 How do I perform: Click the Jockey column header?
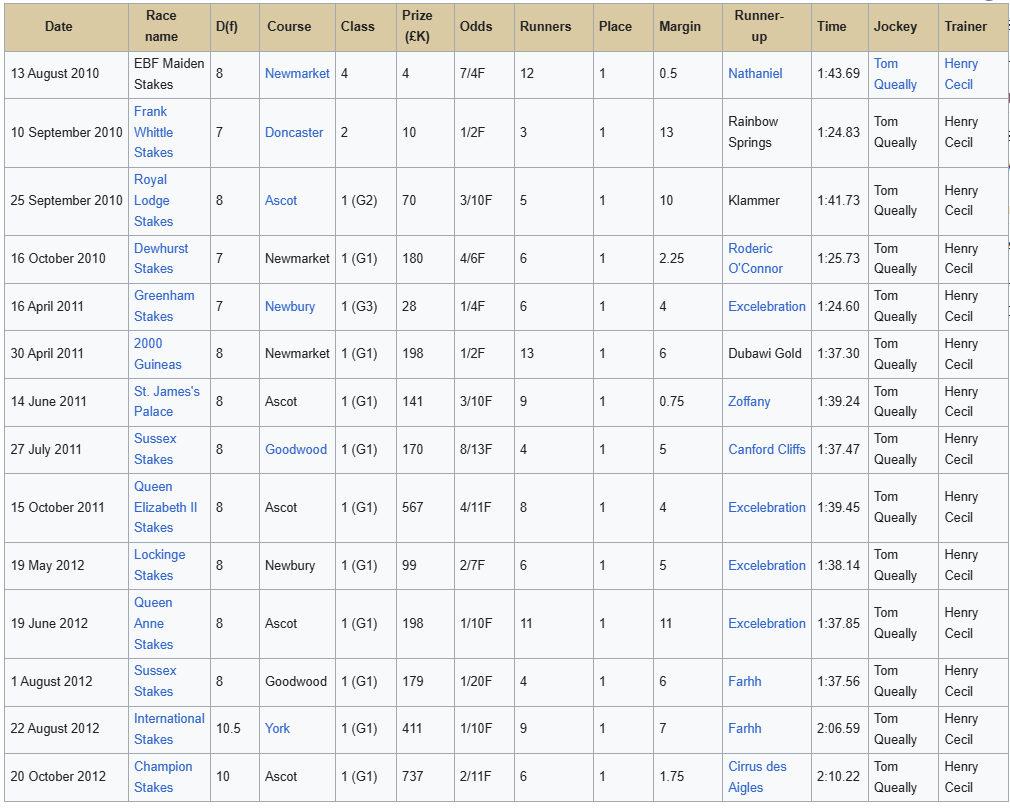(x=903, y=26)
